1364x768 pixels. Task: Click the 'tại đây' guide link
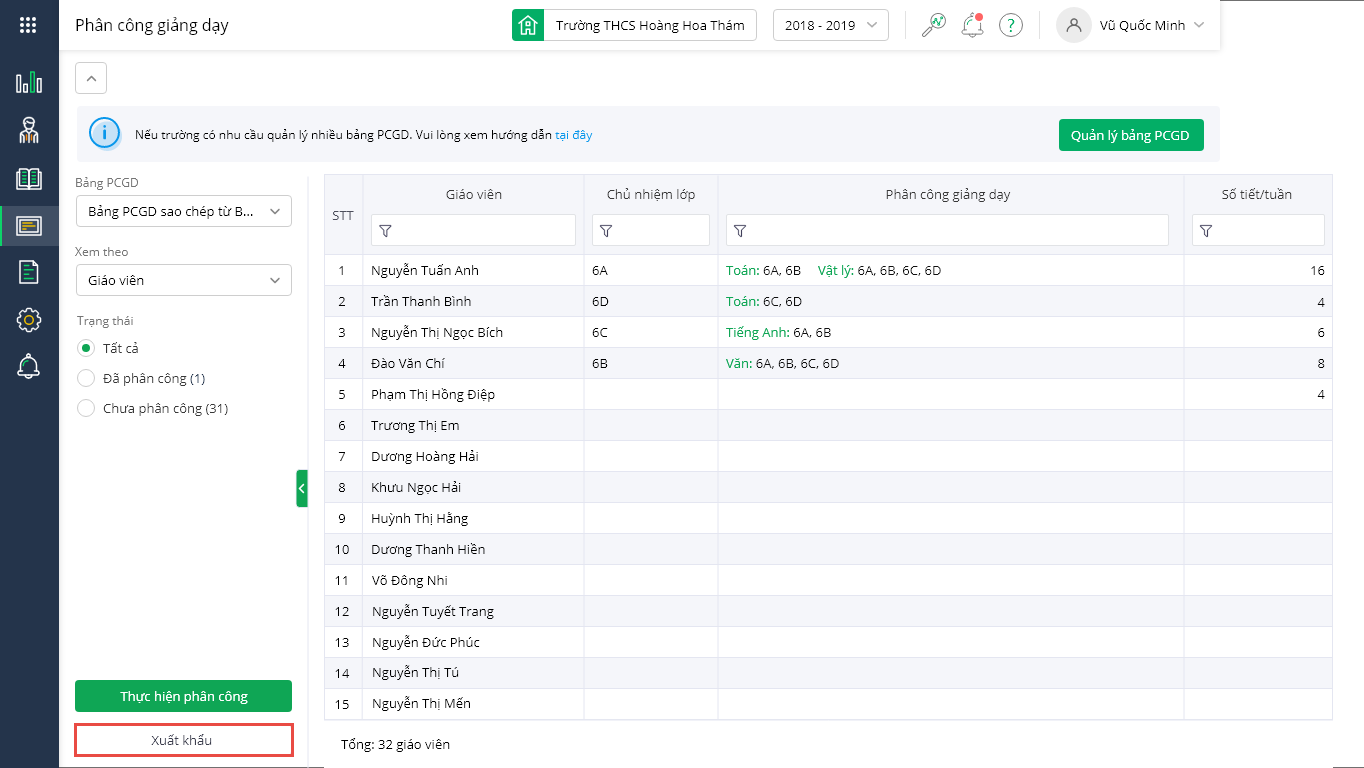tap(573, 134)
